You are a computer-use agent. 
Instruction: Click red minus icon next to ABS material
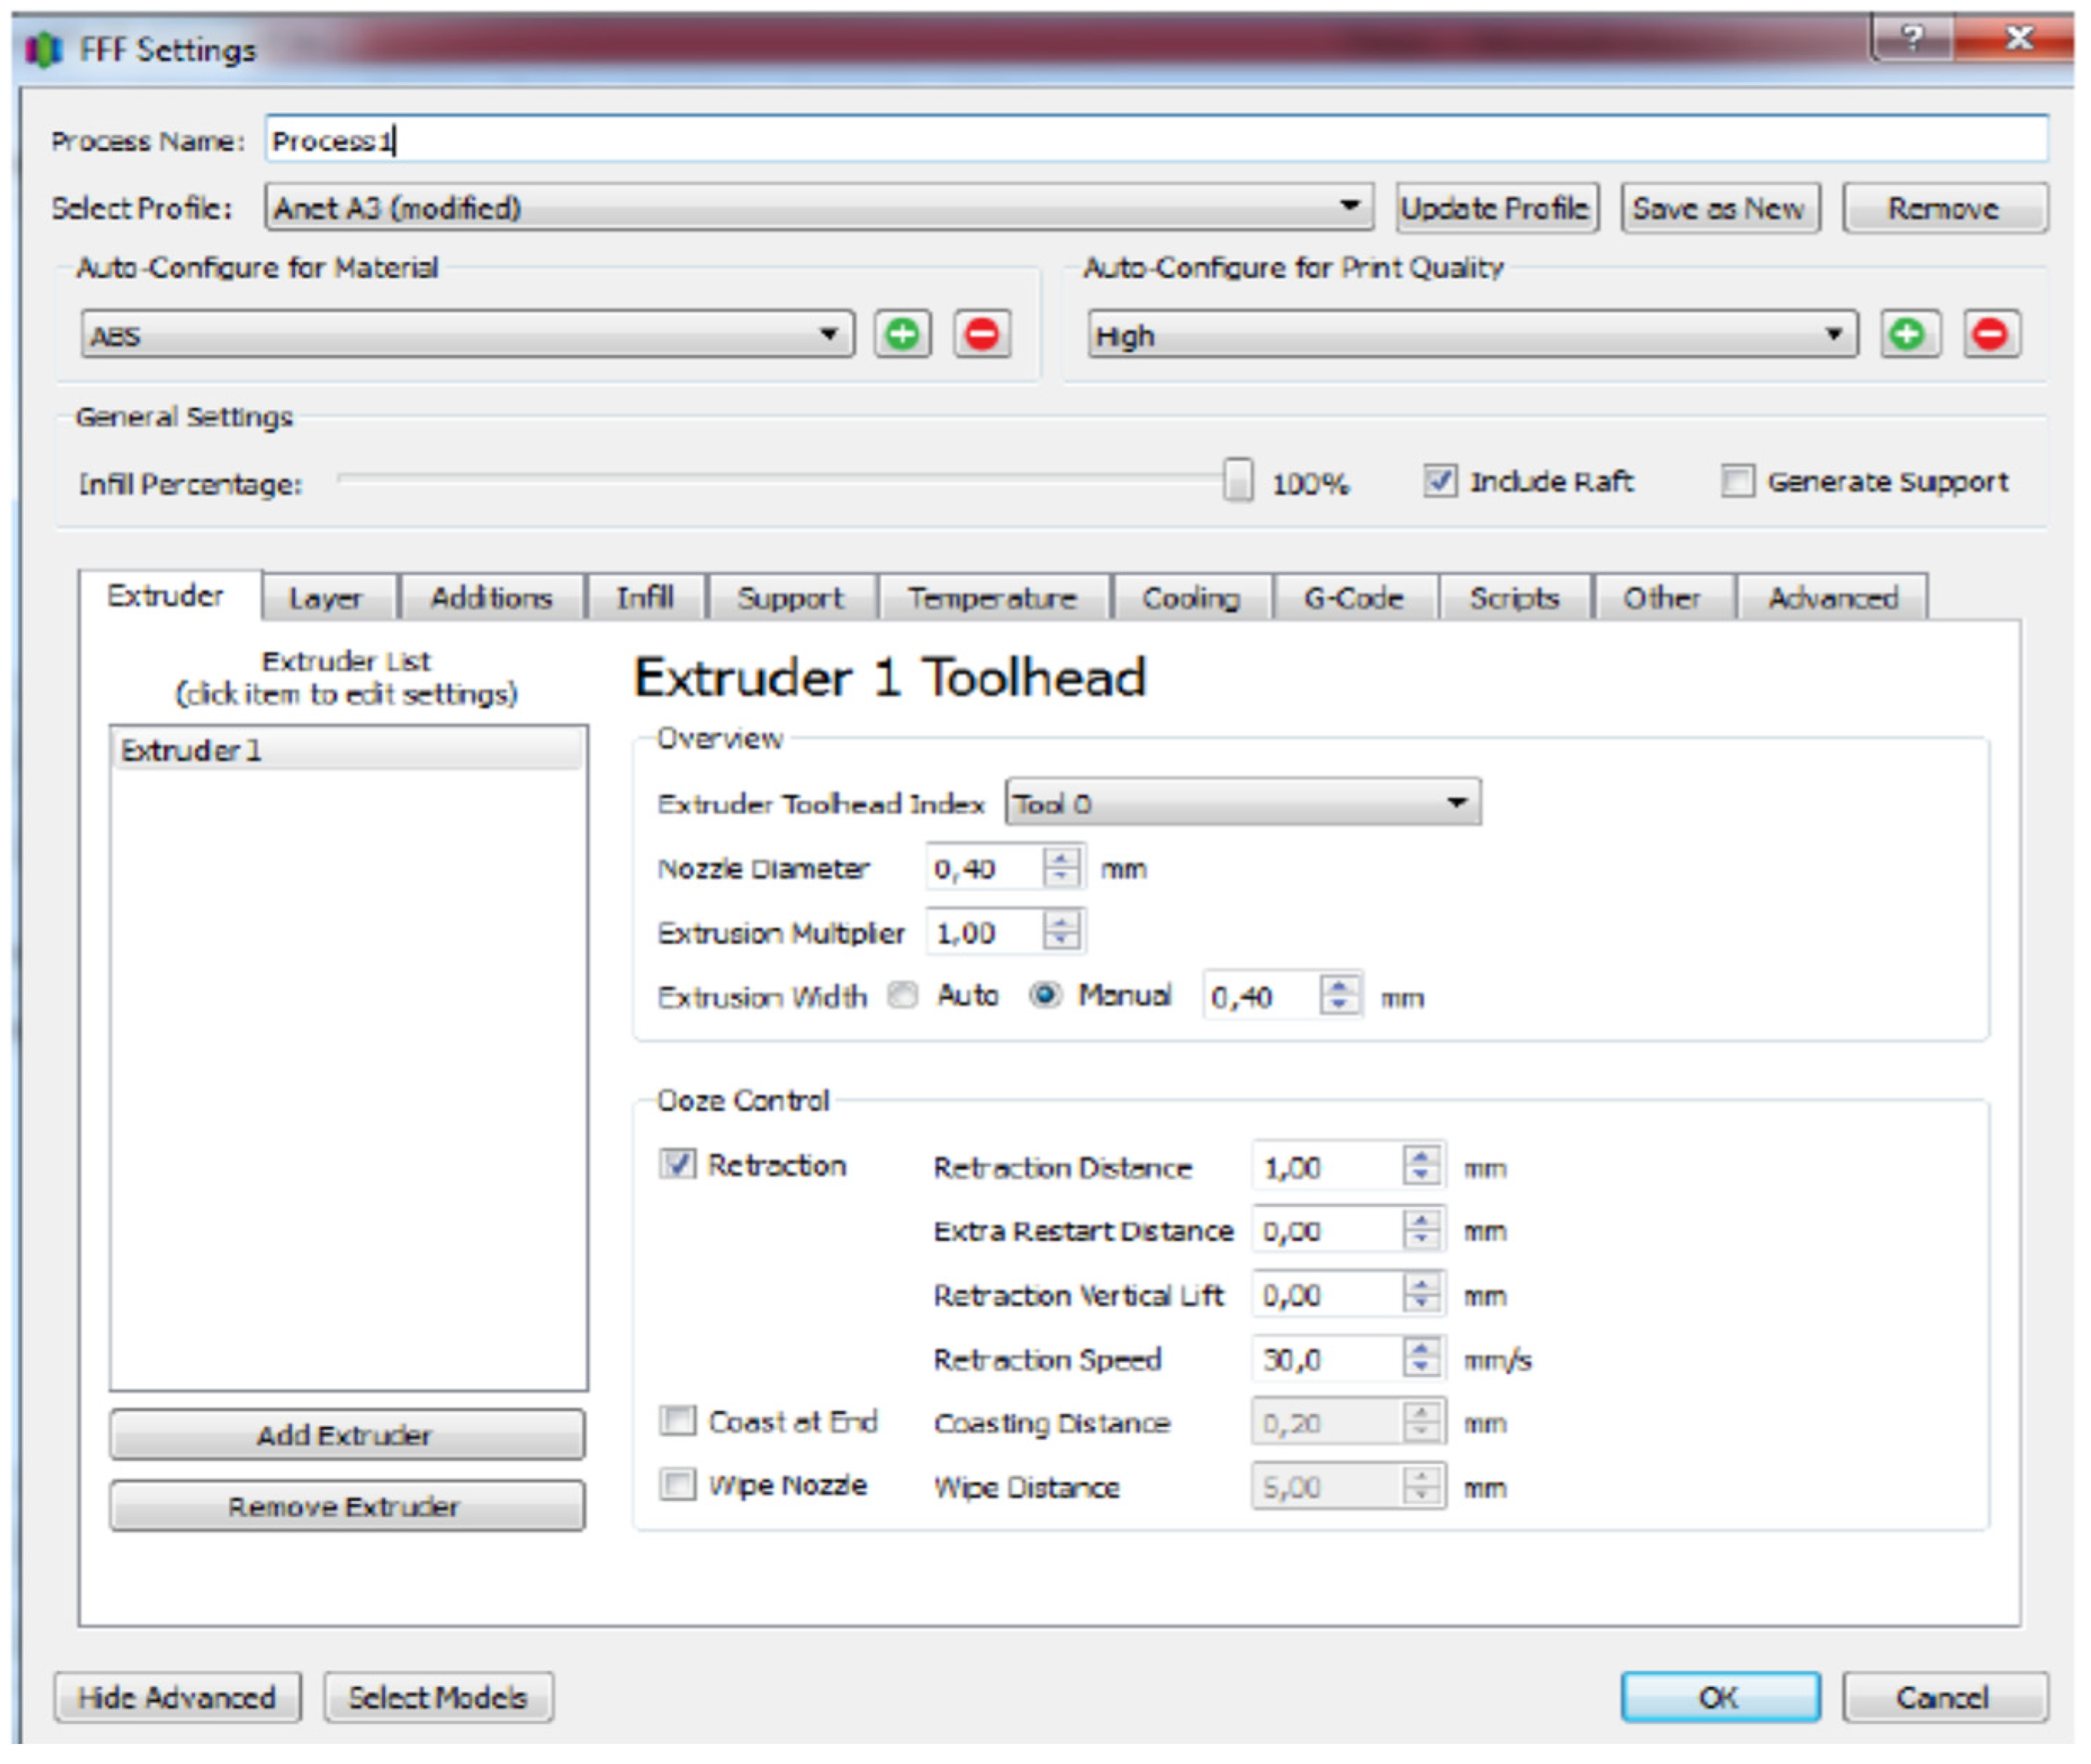click(982, 334)
